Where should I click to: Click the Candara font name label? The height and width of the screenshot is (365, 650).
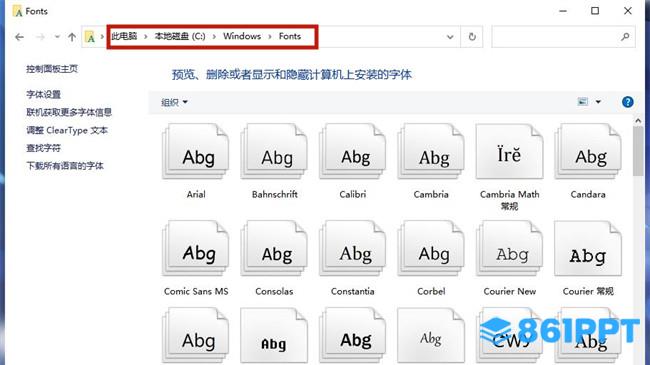pos(588,194)
